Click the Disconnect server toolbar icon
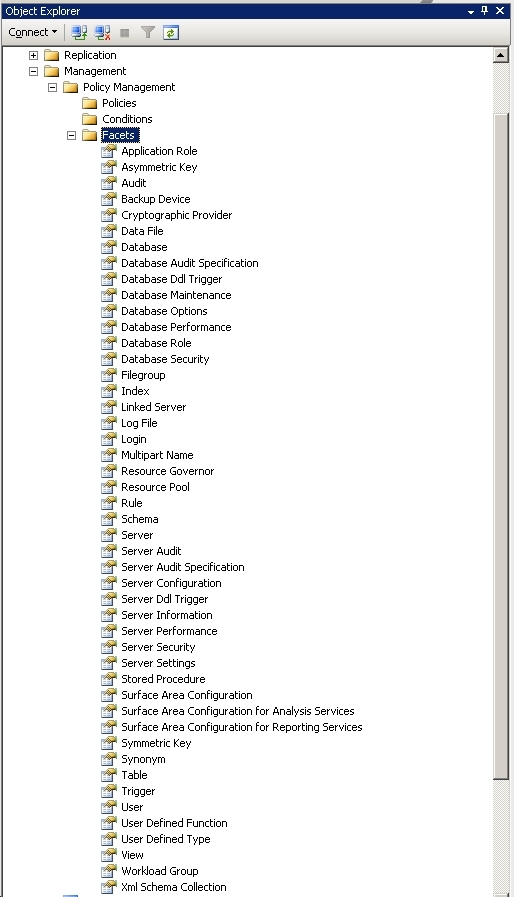The image size is (514, 897). point(102,33)
